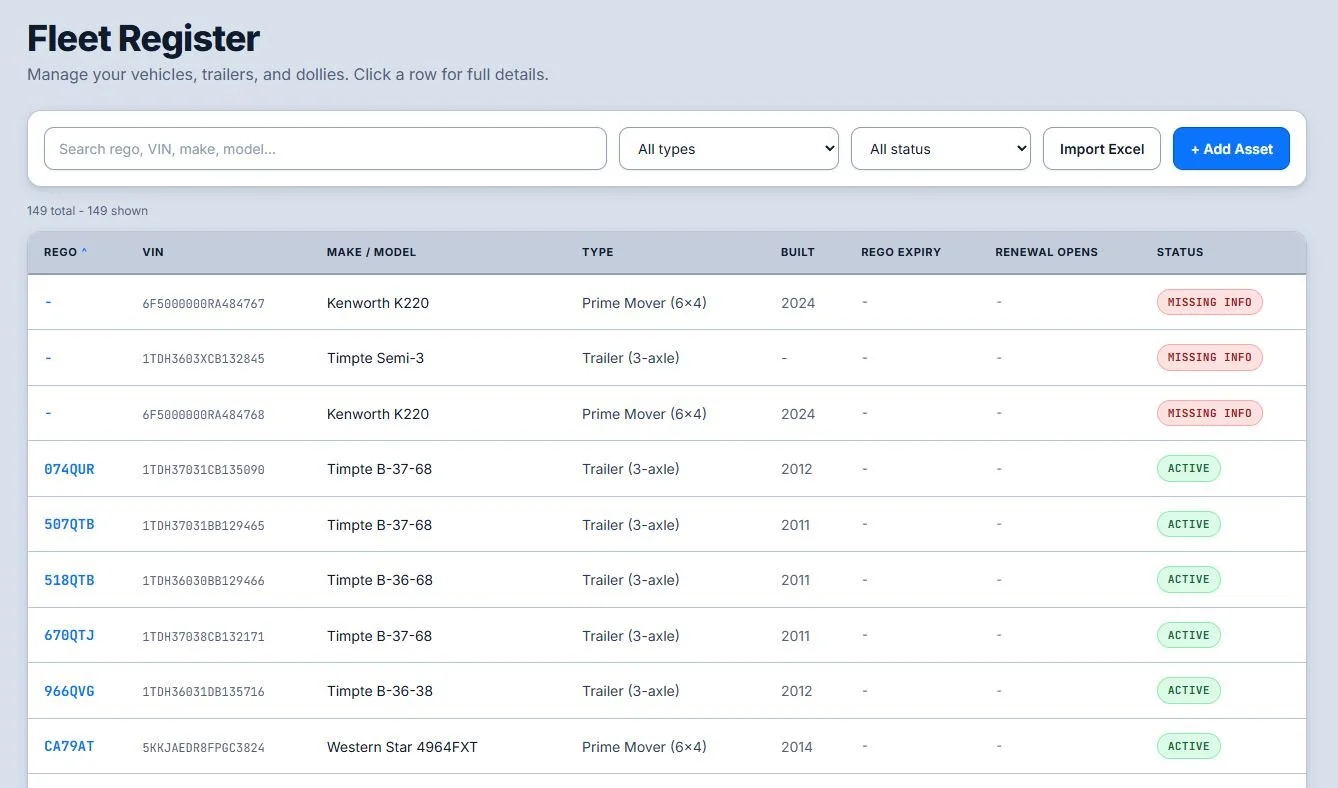
Task: View details for rego 966QVG
Action: click(69, 691)
